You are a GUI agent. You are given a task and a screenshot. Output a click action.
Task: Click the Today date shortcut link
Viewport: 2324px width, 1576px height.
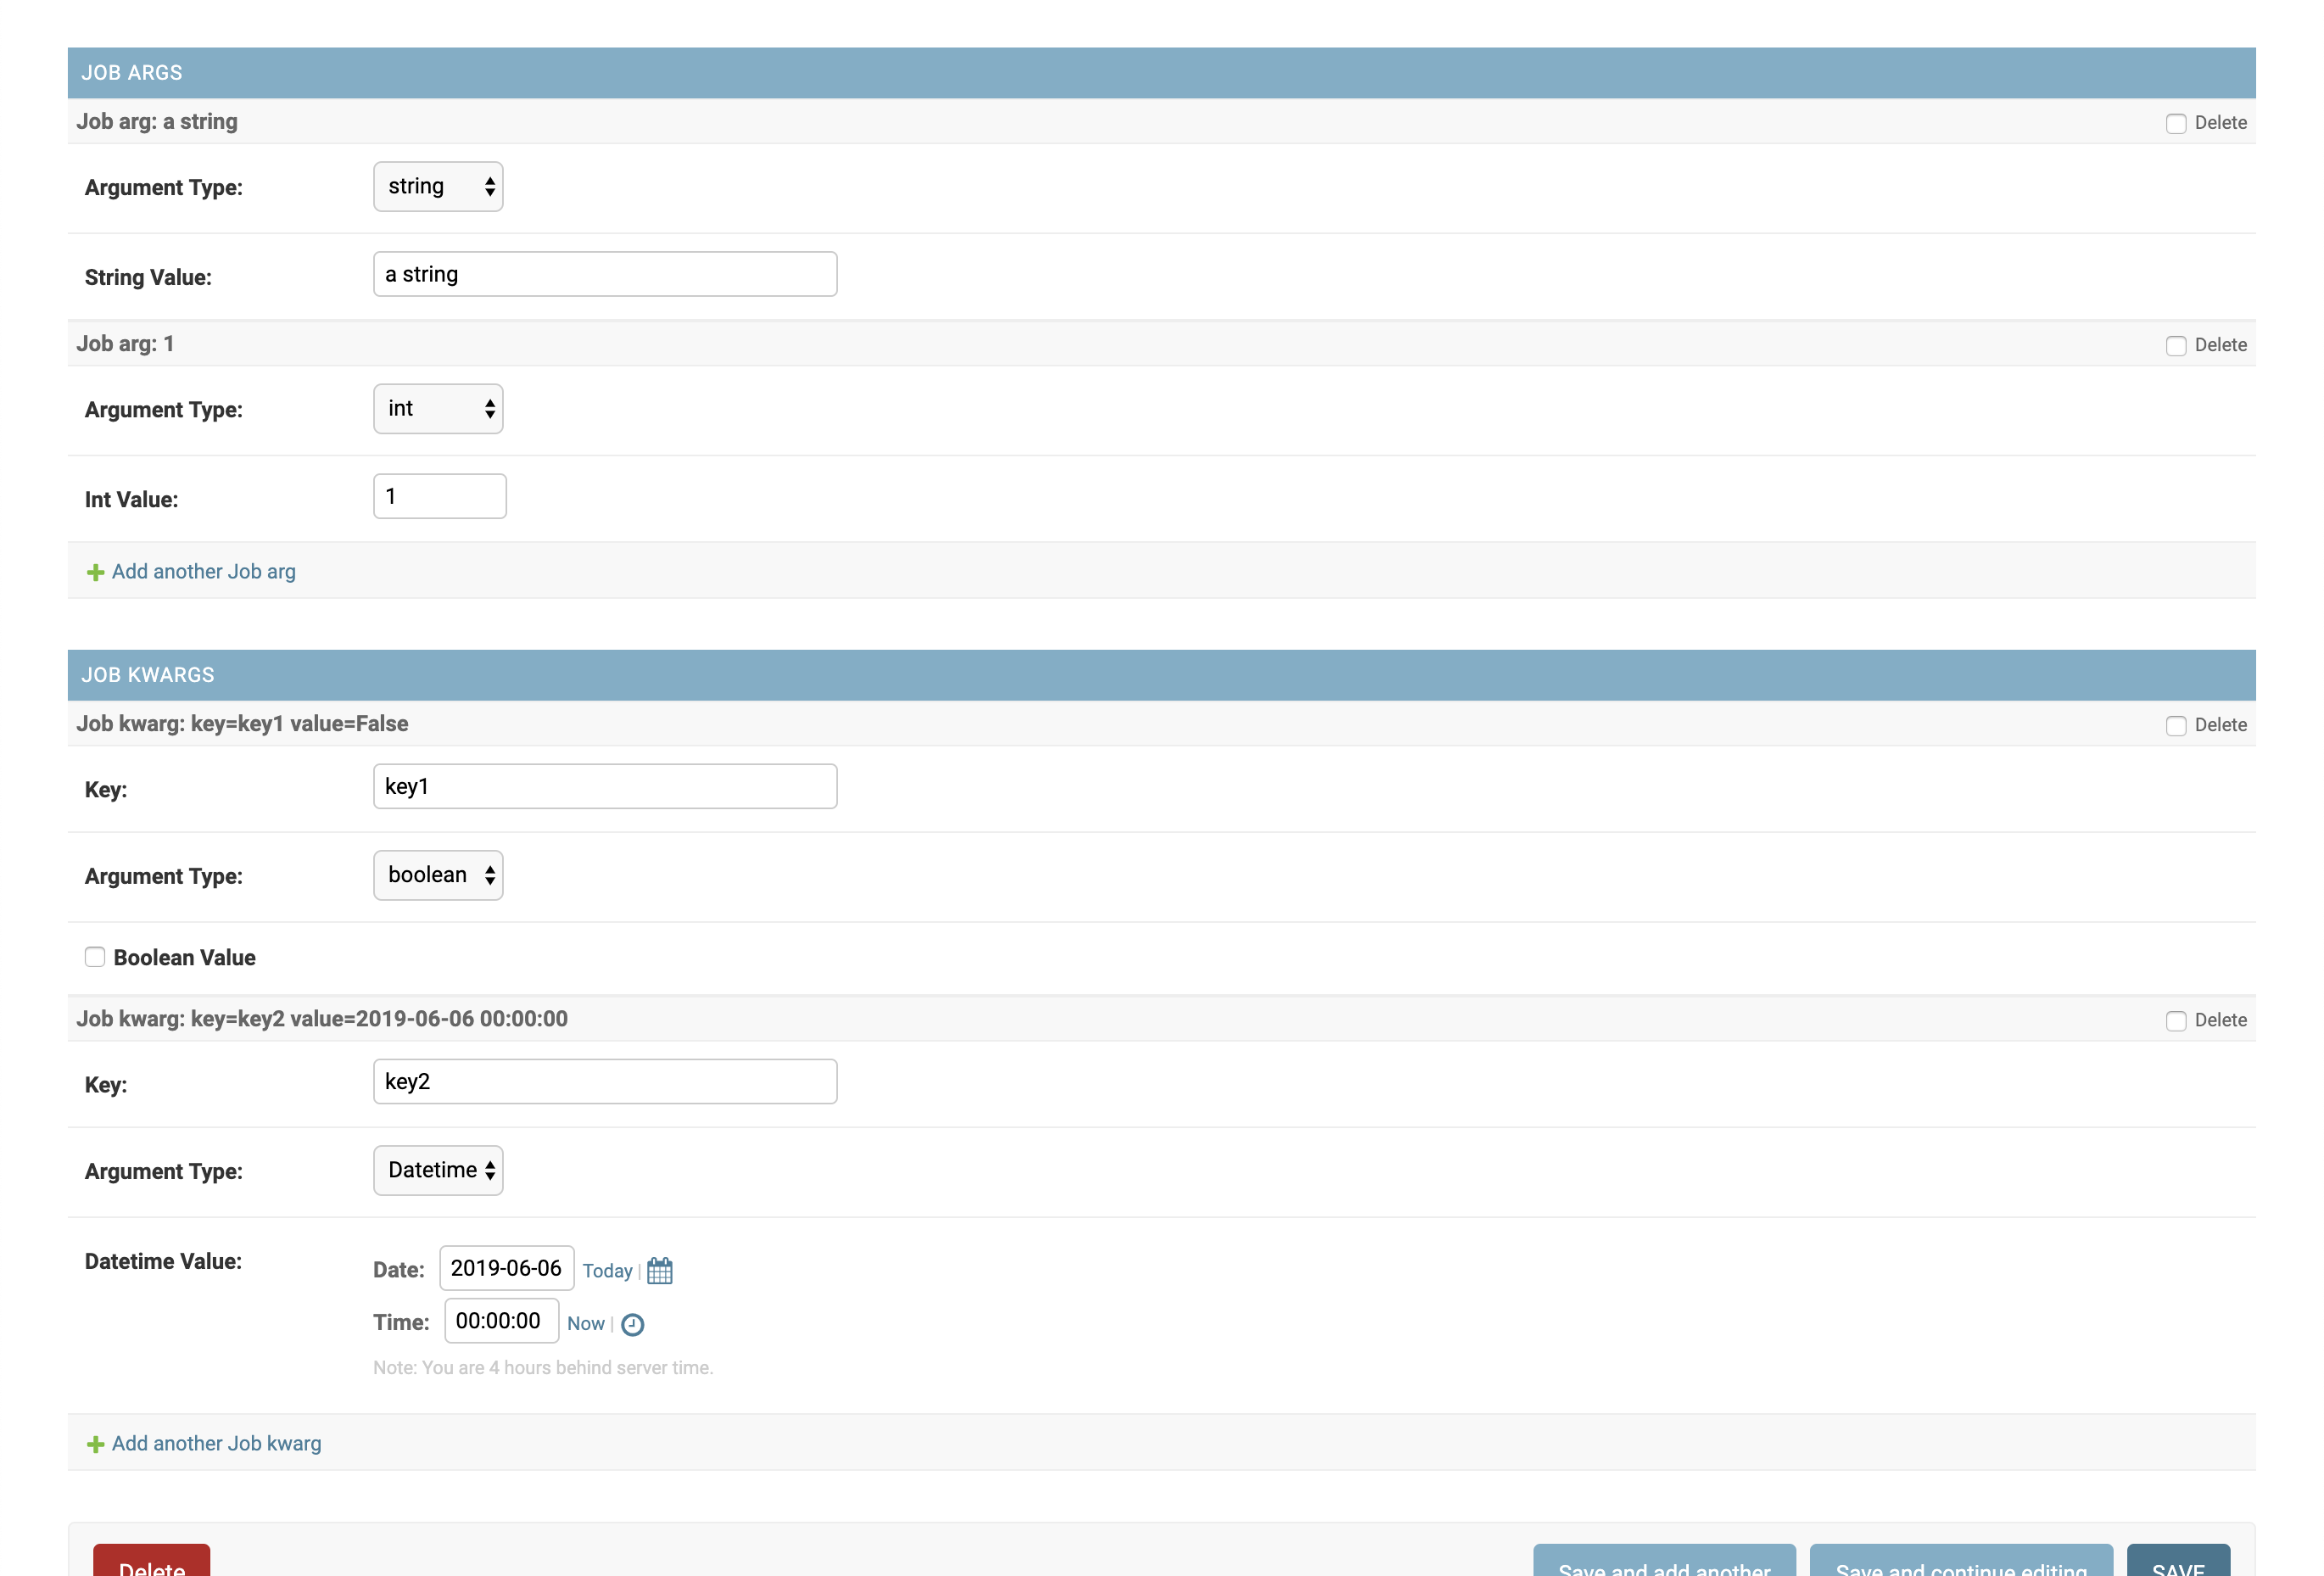(x=607, y=1270)
